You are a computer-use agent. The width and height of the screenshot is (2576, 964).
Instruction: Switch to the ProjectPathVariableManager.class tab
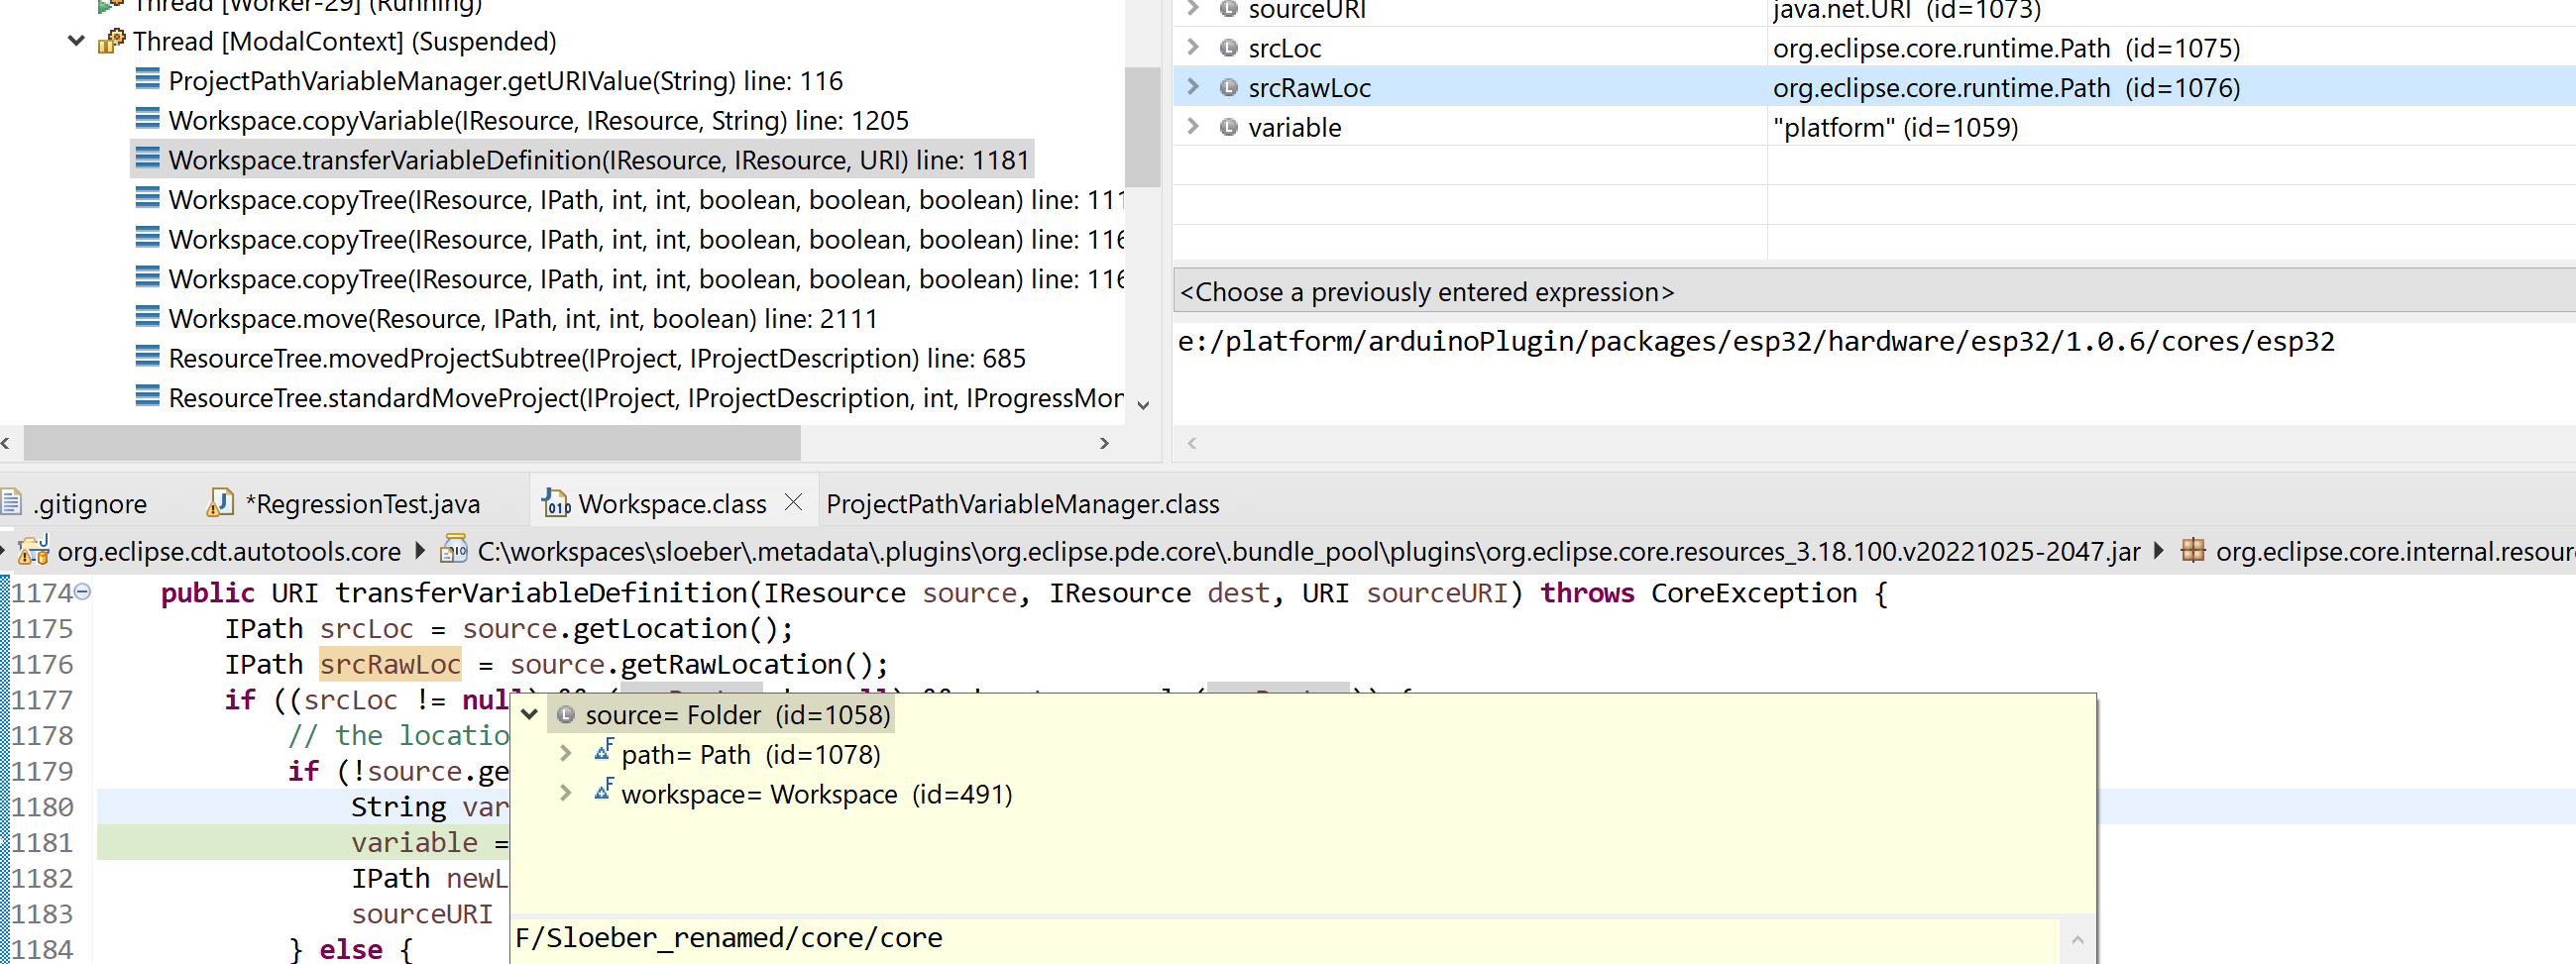coord(1021,503)
